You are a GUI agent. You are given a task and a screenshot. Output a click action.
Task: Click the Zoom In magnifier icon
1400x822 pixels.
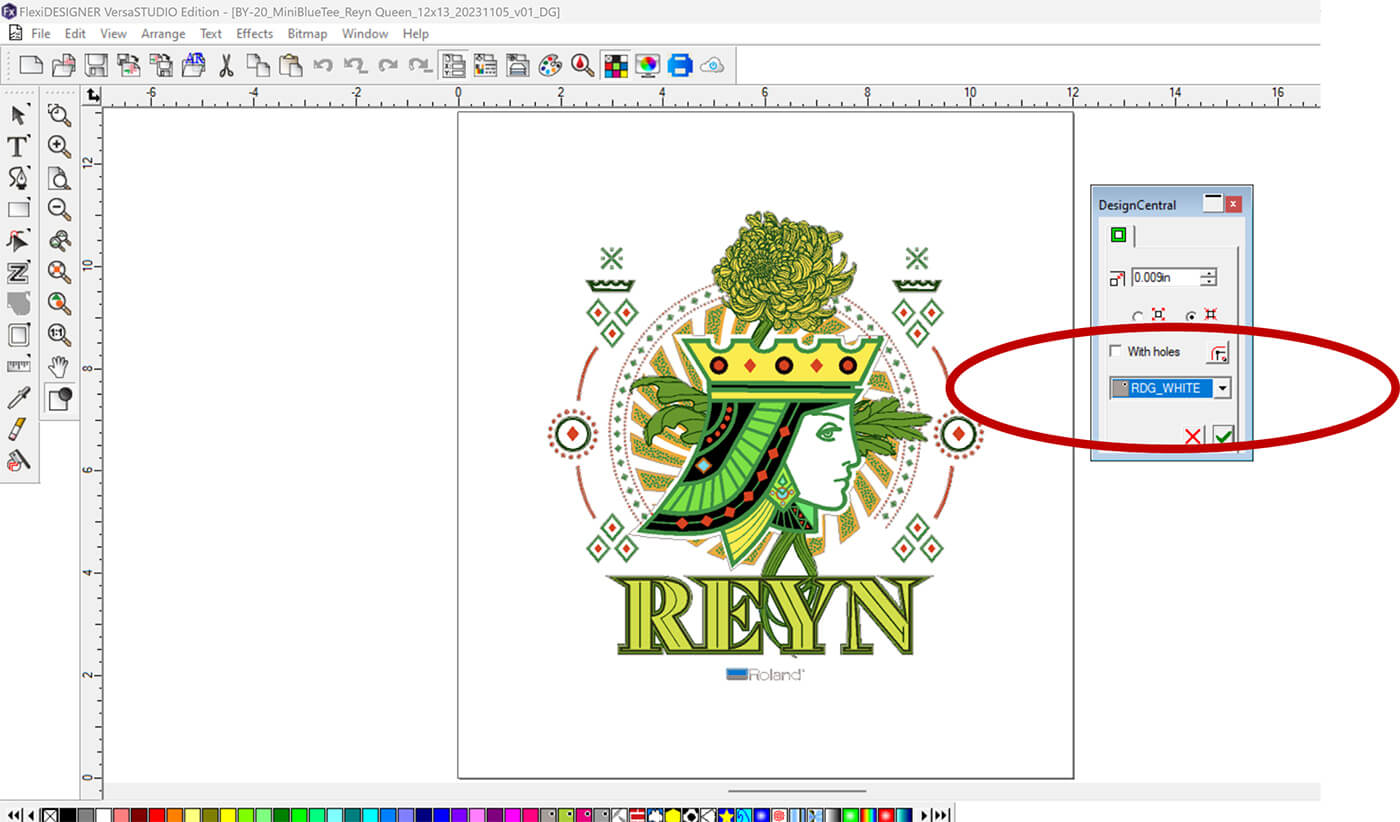(60, 147)
